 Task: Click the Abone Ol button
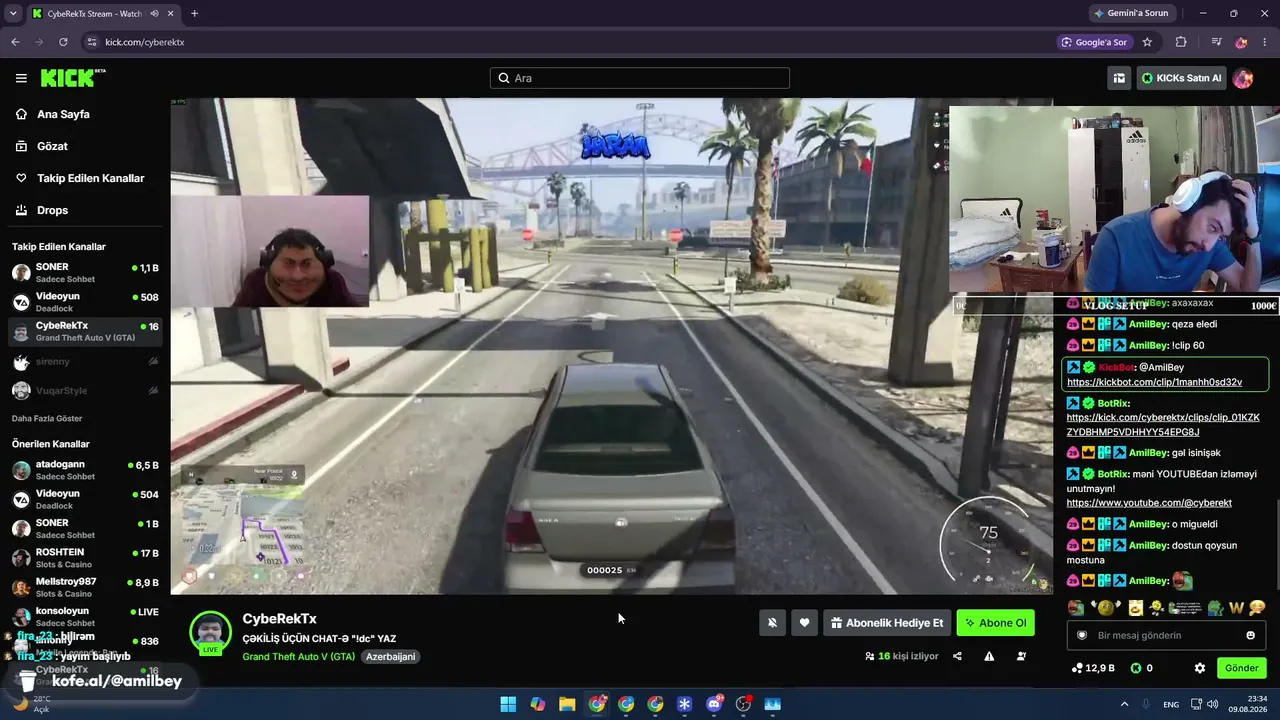pyautogui.click(x=995, y=623)
